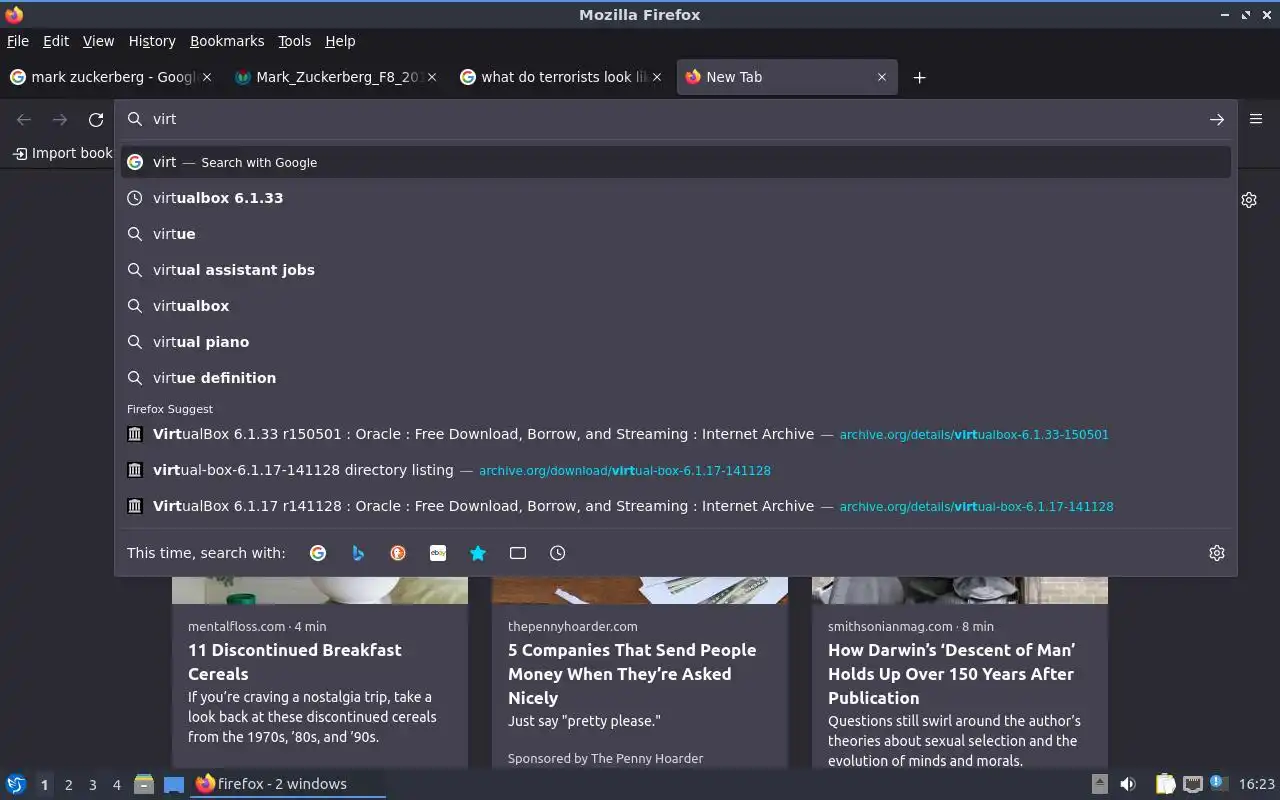Image resolution: width=1280 pixels, height=800 pixels.
Task: Click the network monitor icon in tray
Action: pos(1192,784)
